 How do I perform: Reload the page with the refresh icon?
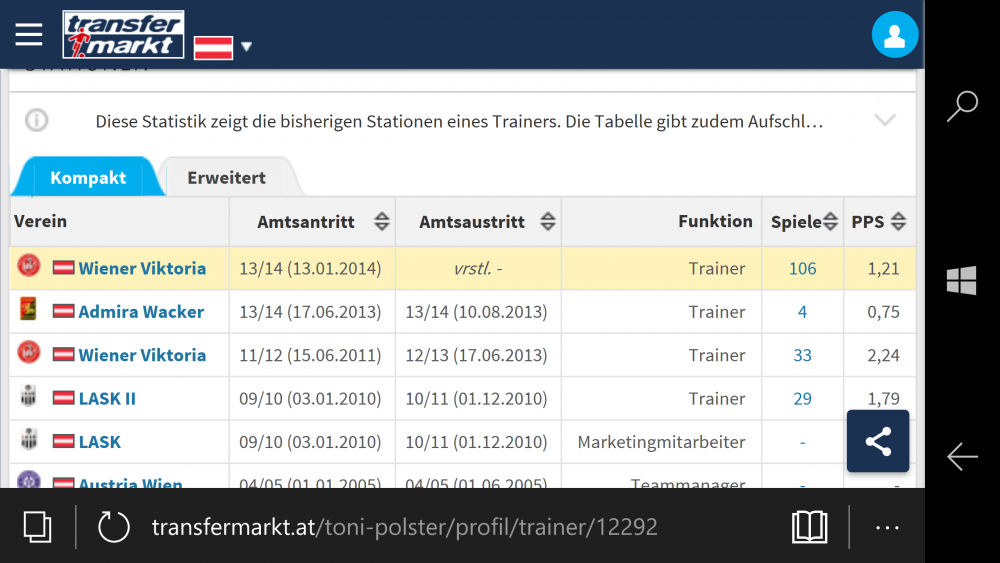coord(114,527)
